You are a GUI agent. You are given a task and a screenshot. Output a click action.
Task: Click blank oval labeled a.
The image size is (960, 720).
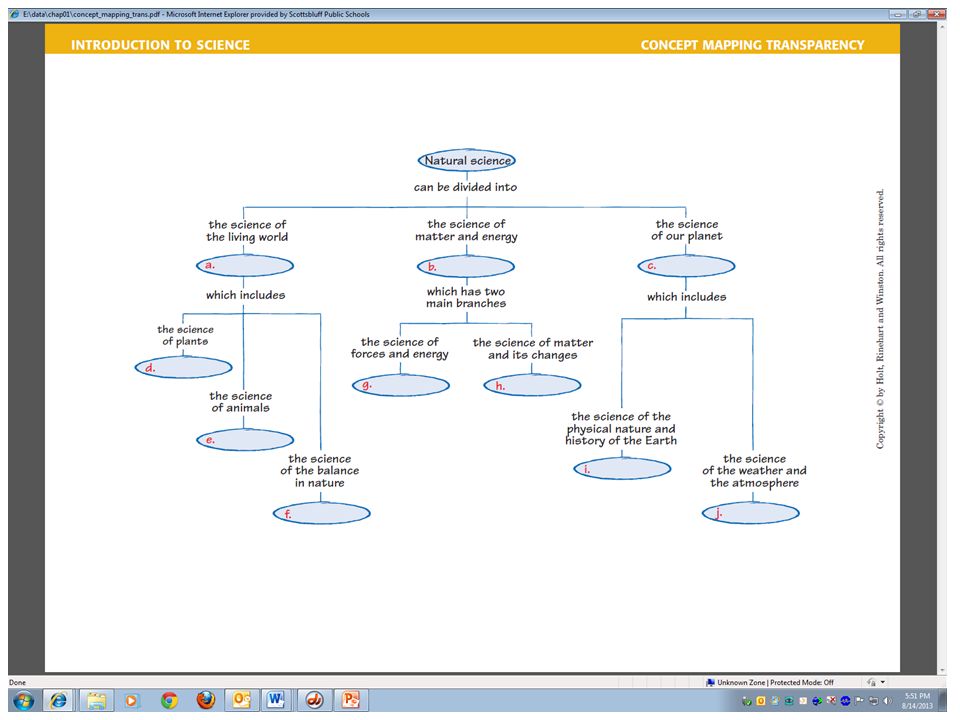click(245, 266)
